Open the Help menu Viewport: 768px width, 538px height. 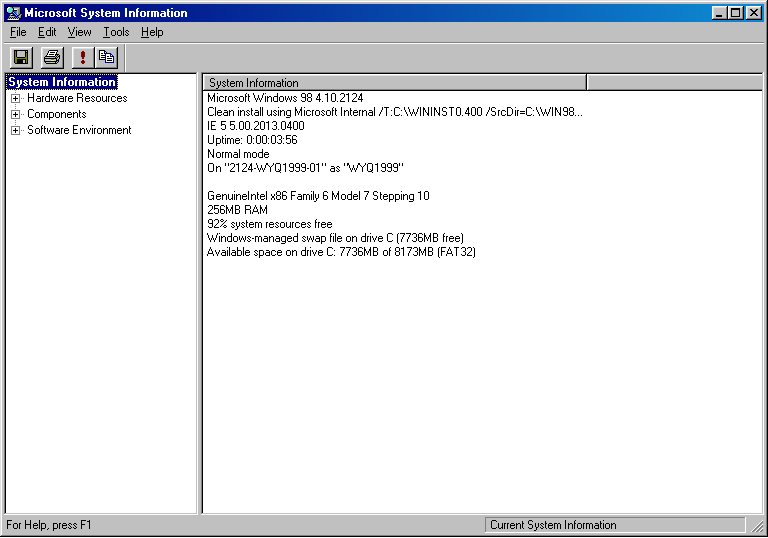click(x=152, y=32)
